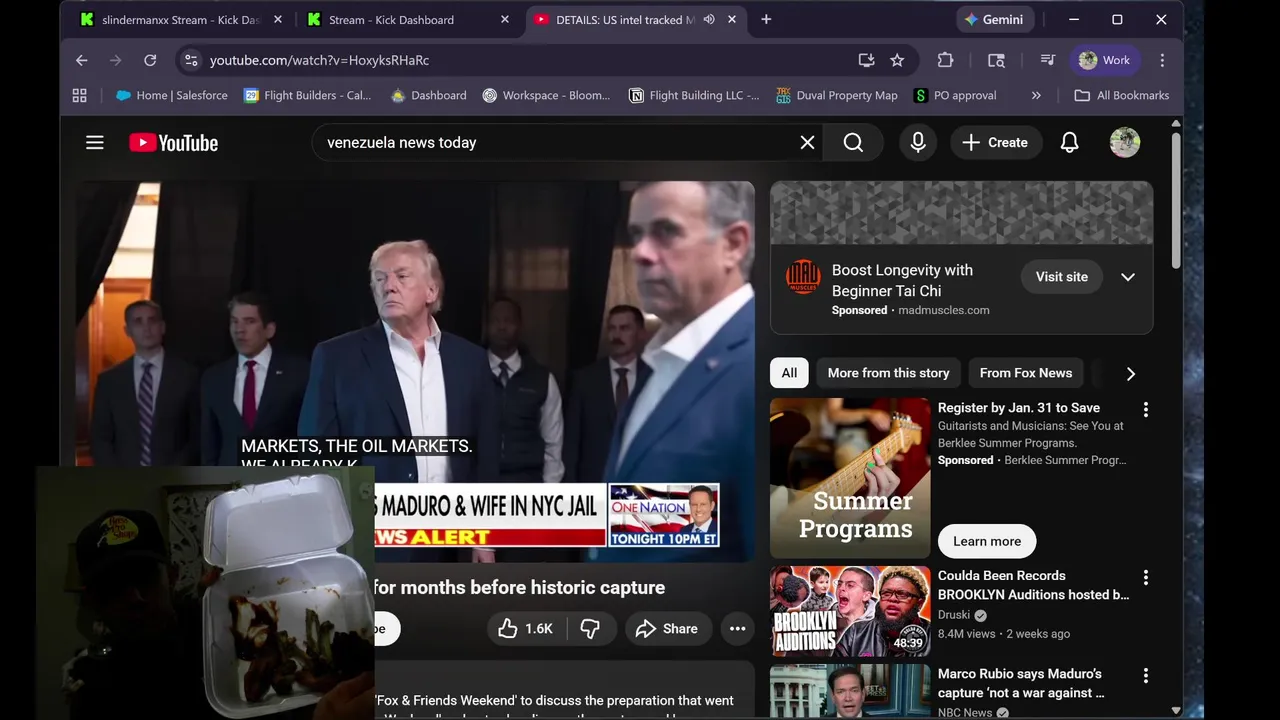Reload the page
The width and height of the screenshot is (1280, 720).
[x=150, y=60]
